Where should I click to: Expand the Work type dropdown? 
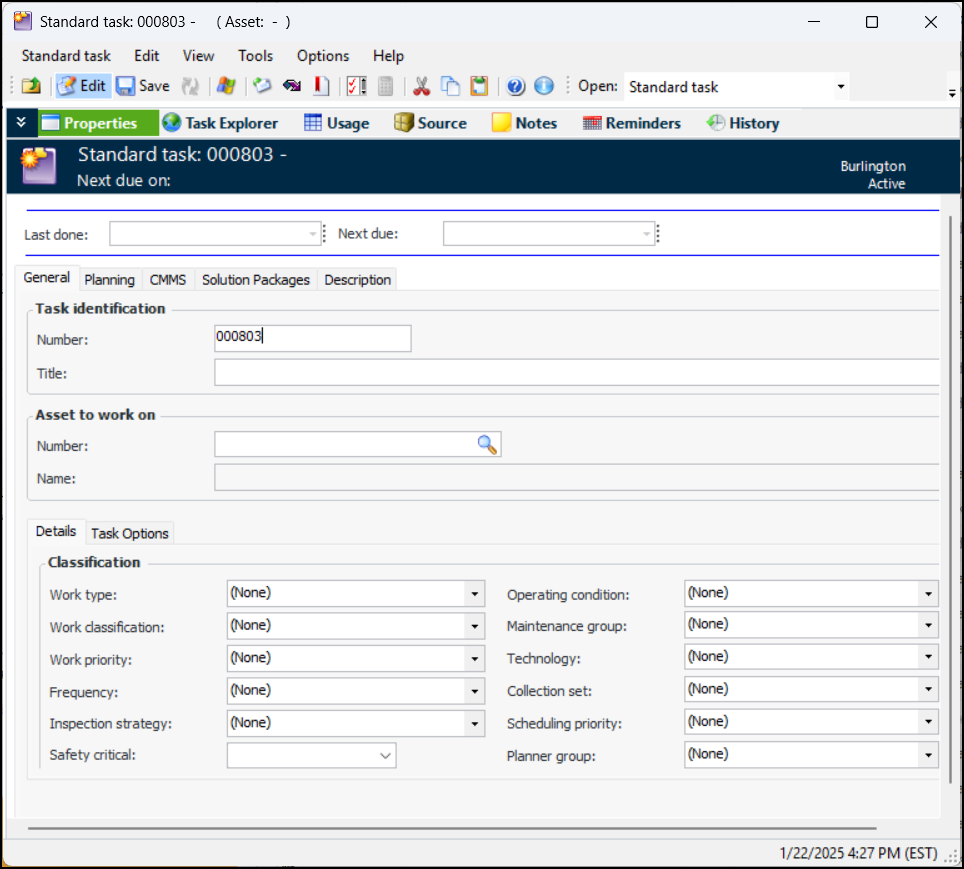(x=474, y=594)
